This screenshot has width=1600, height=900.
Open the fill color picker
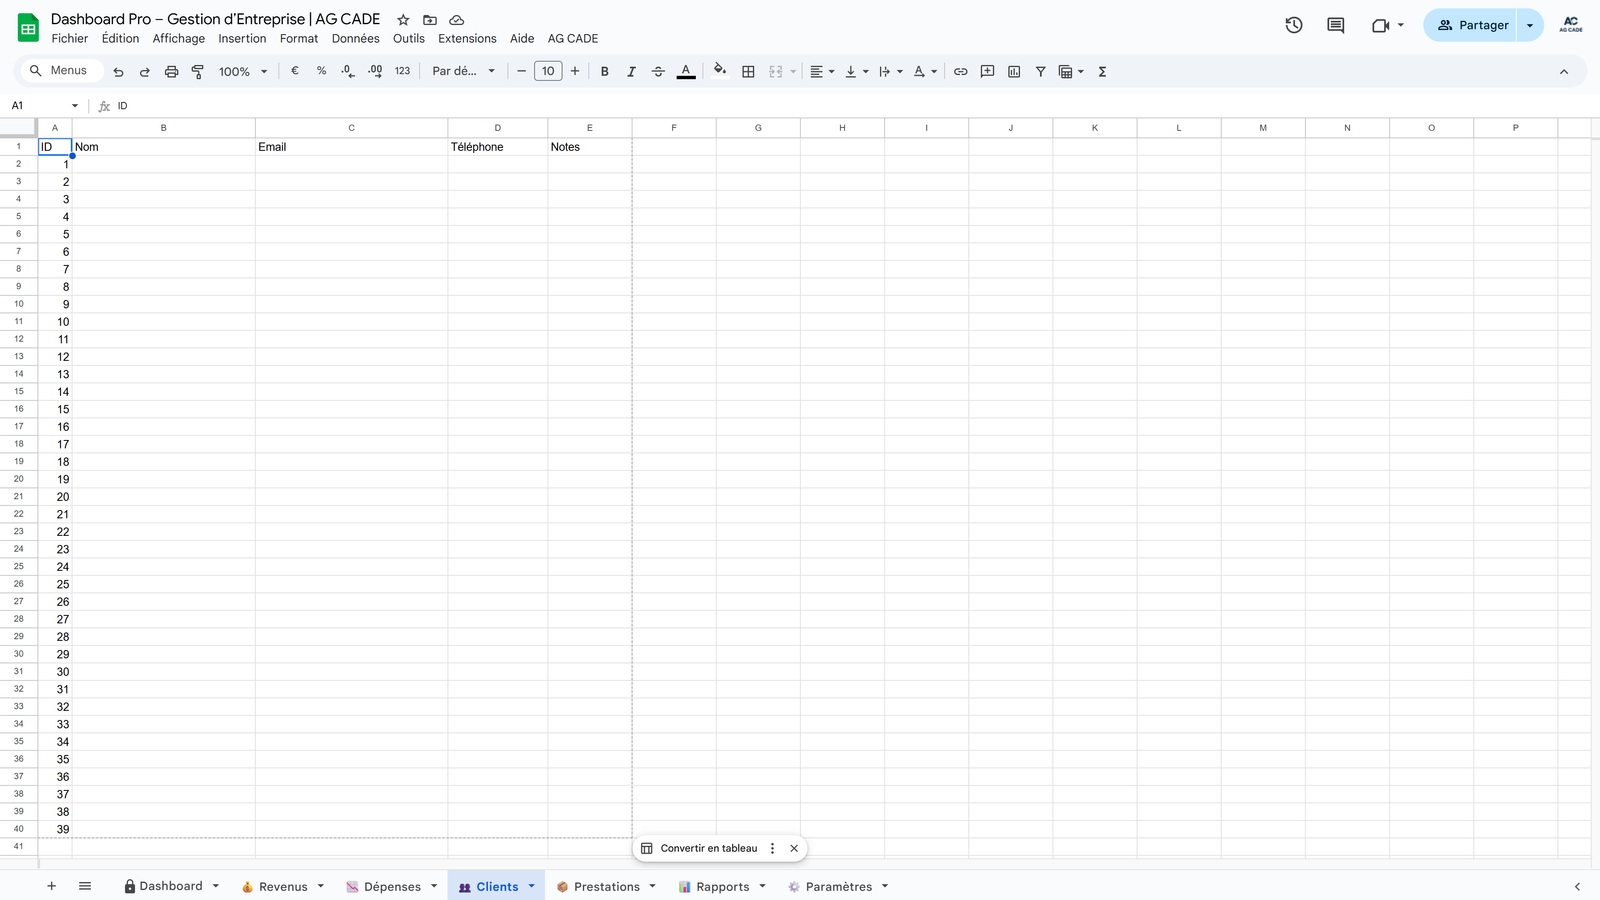719,72
